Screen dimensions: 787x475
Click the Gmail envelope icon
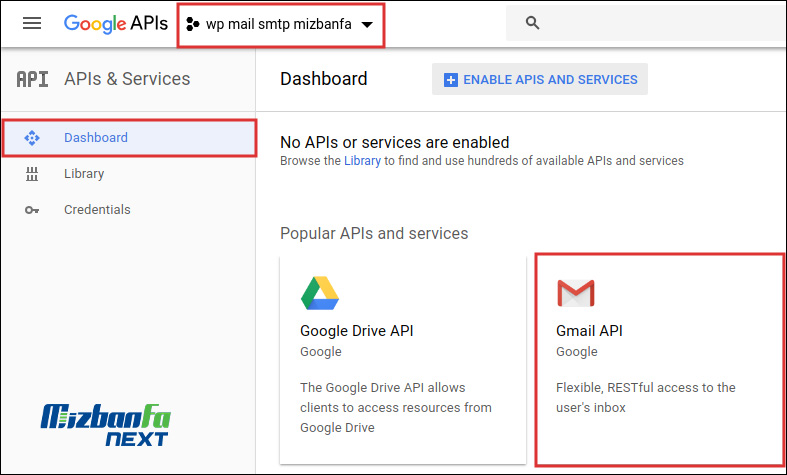click(x=575, y=293)
